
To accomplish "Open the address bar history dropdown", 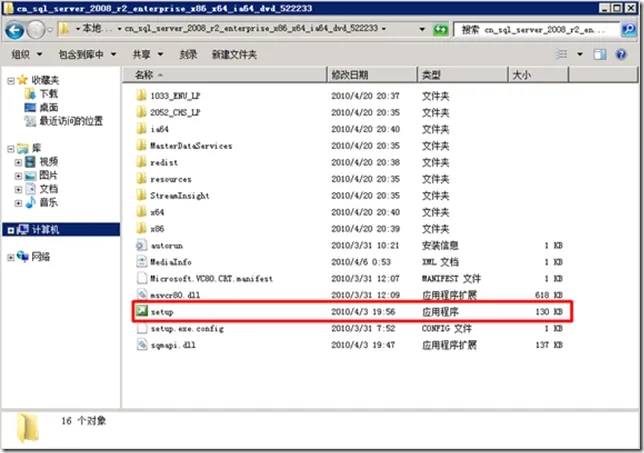I will coord(422,29).
